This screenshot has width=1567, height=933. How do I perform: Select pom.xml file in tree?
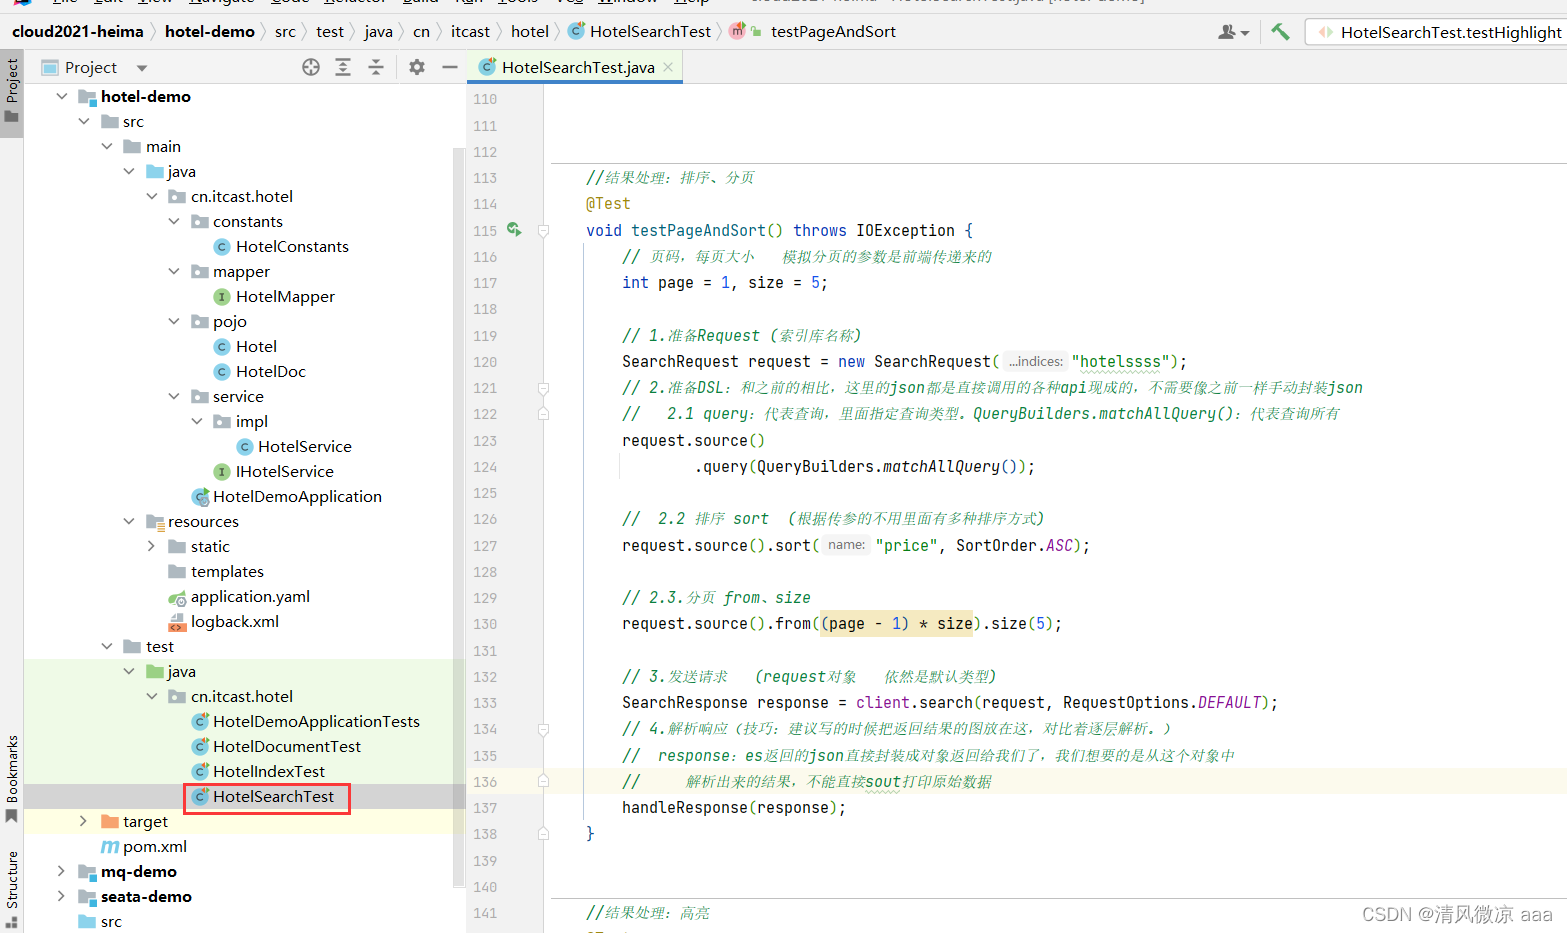[x=154, y=846]
